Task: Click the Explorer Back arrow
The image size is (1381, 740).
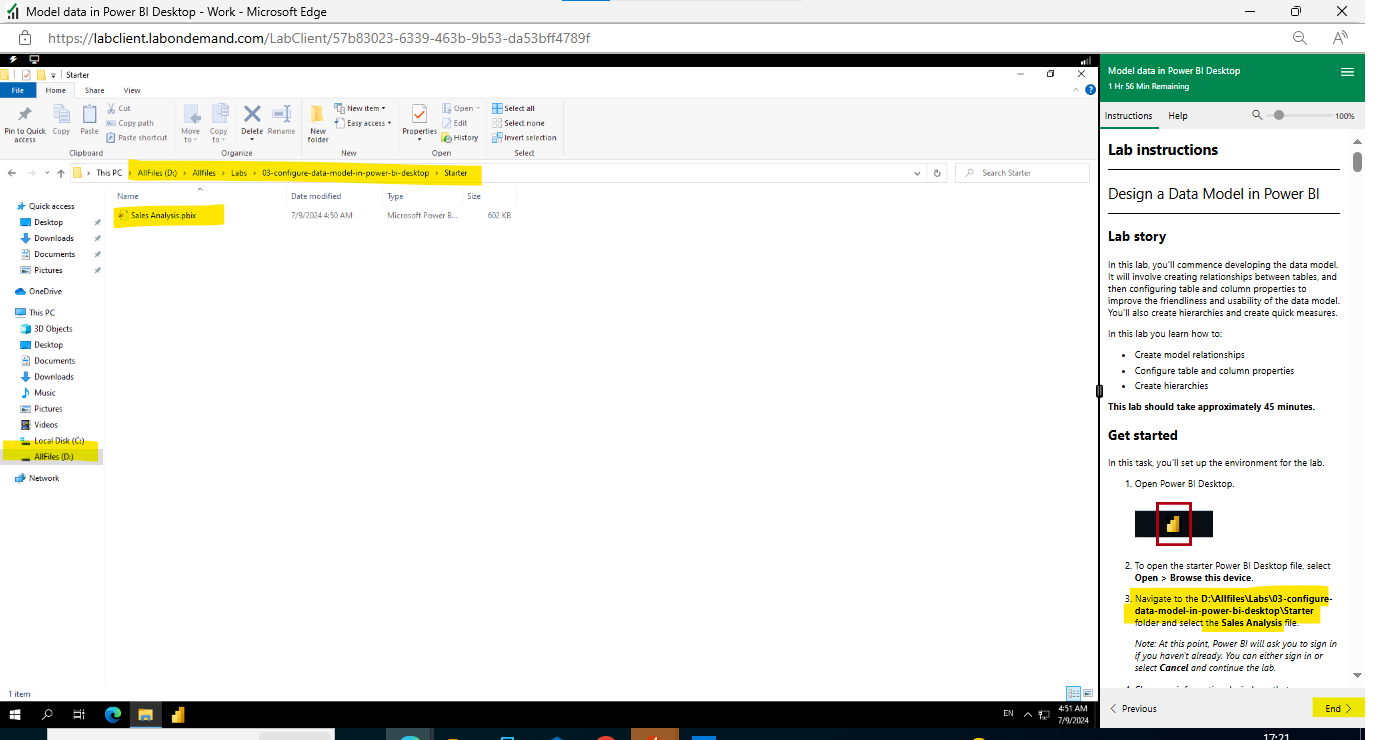Action: (x=11, y=173)
